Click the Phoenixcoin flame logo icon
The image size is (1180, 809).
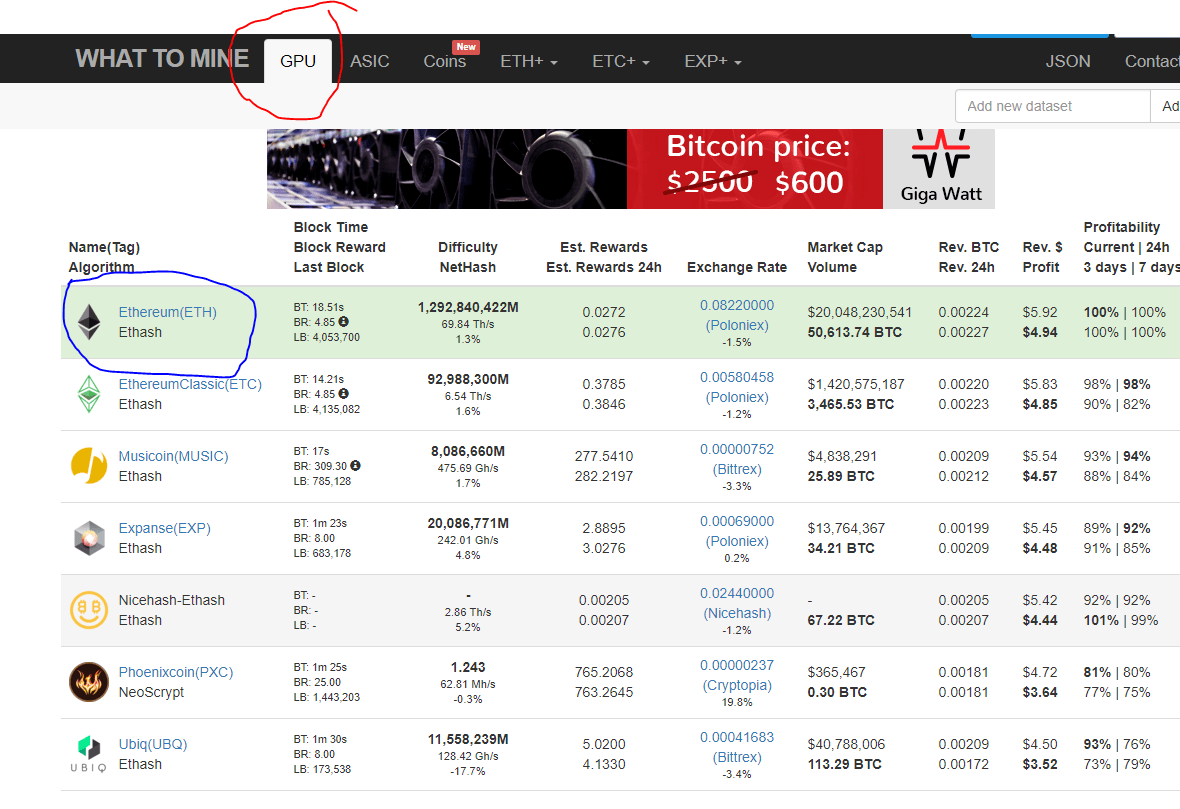click(x=90, y=682)
